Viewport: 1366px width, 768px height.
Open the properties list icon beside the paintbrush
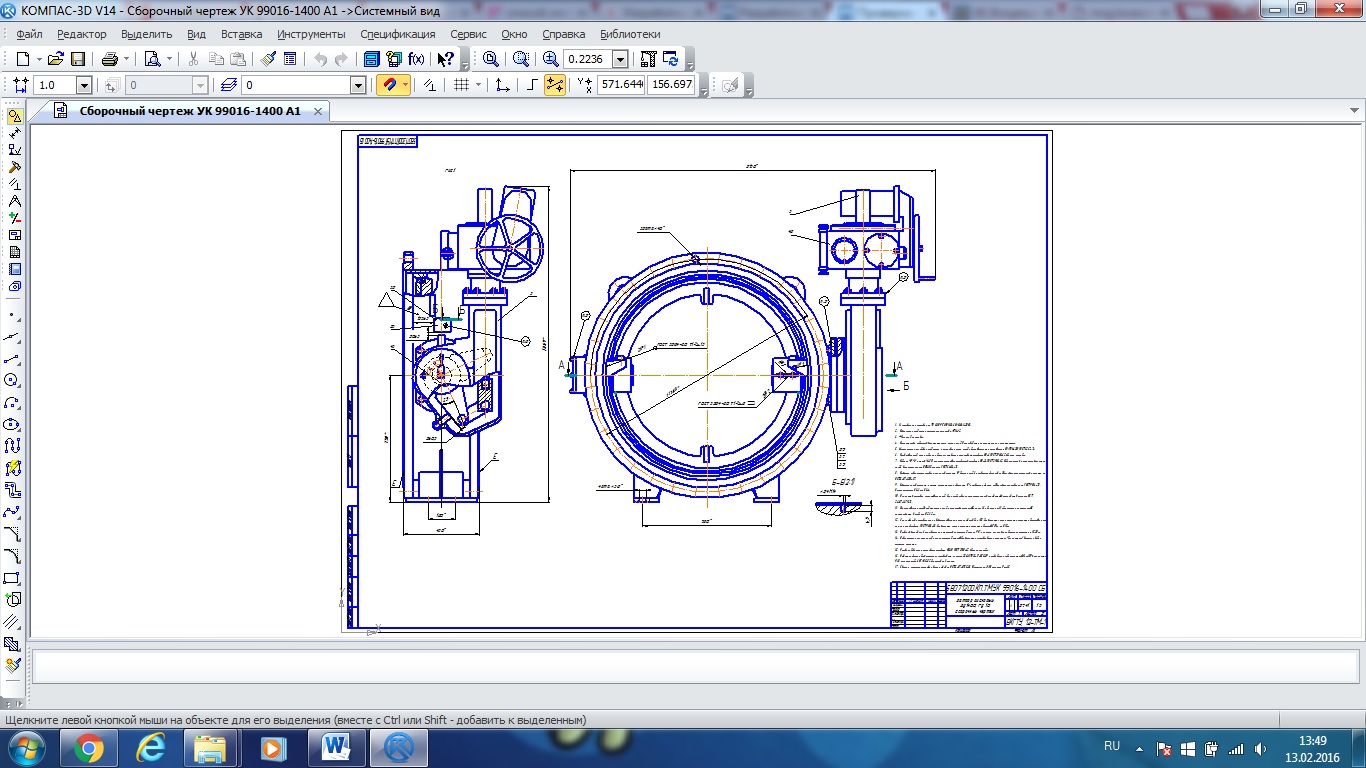tap(290, 59)
